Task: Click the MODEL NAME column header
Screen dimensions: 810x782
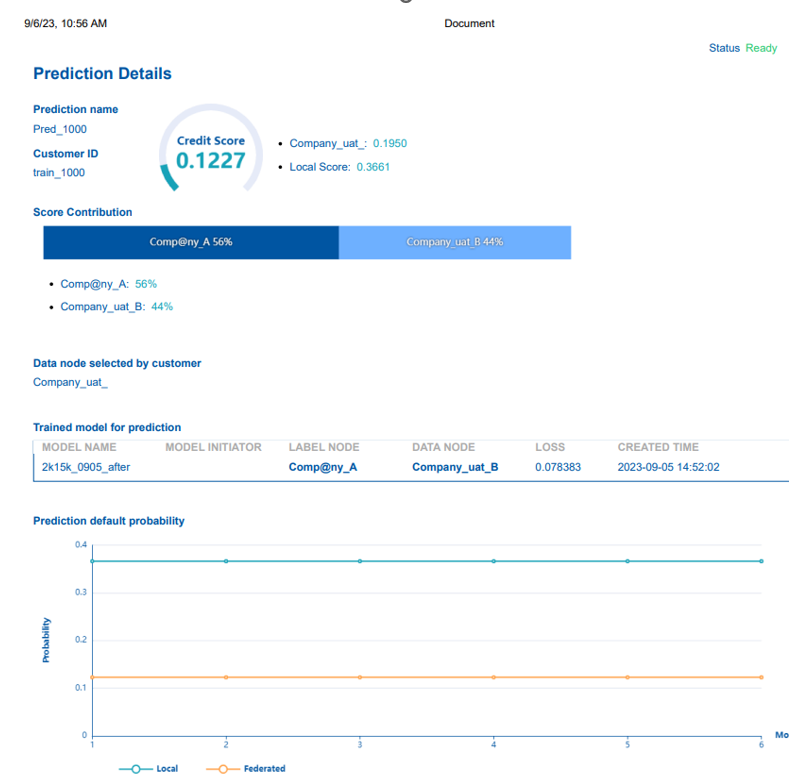Action: tap(79, 447)
